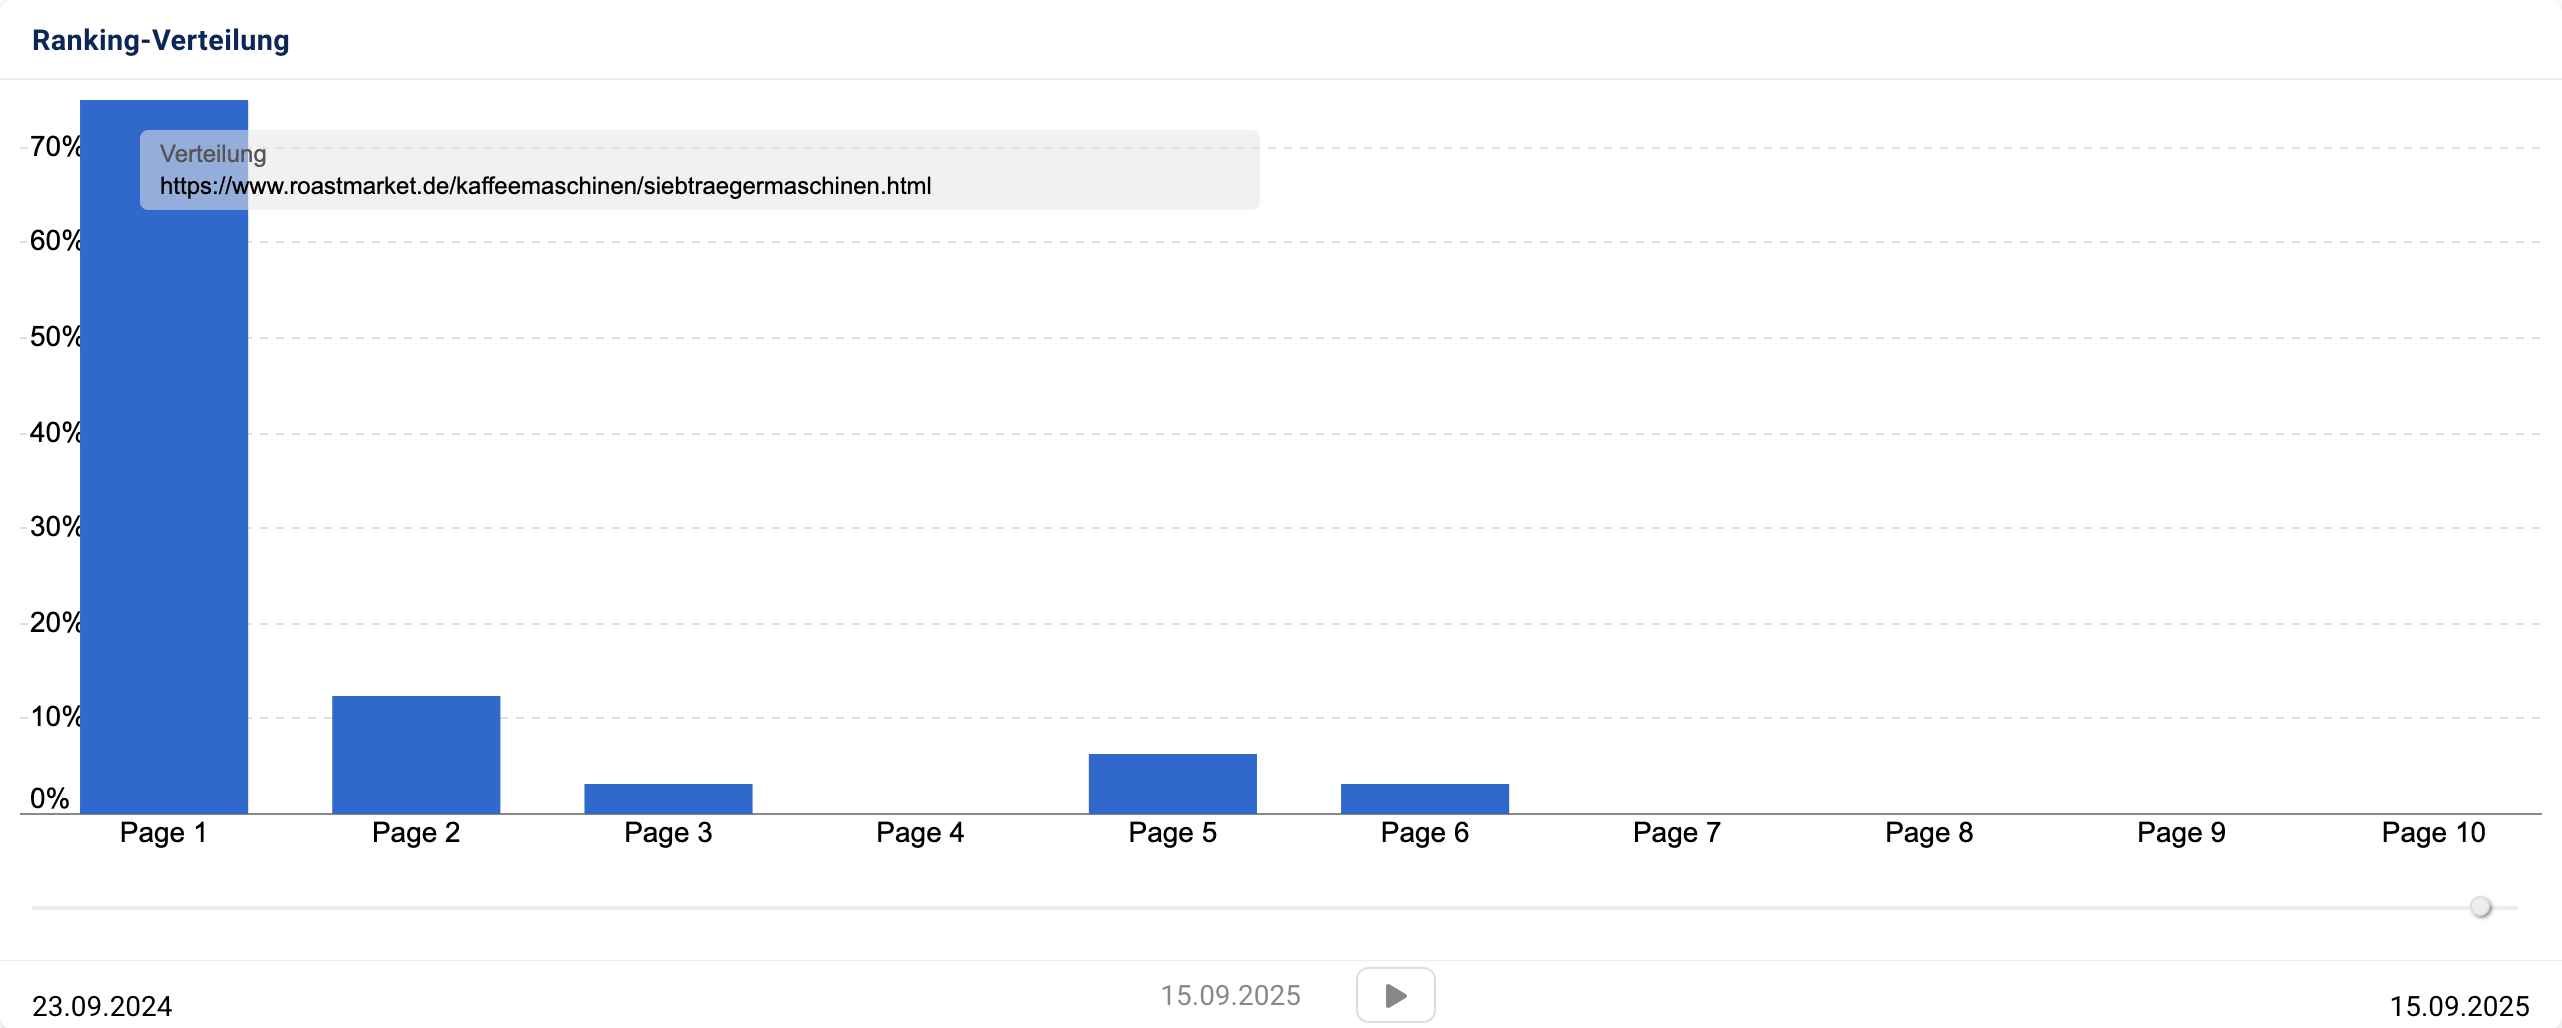
Task: Click the Page 4 axis label
Action: pos(920,833)
